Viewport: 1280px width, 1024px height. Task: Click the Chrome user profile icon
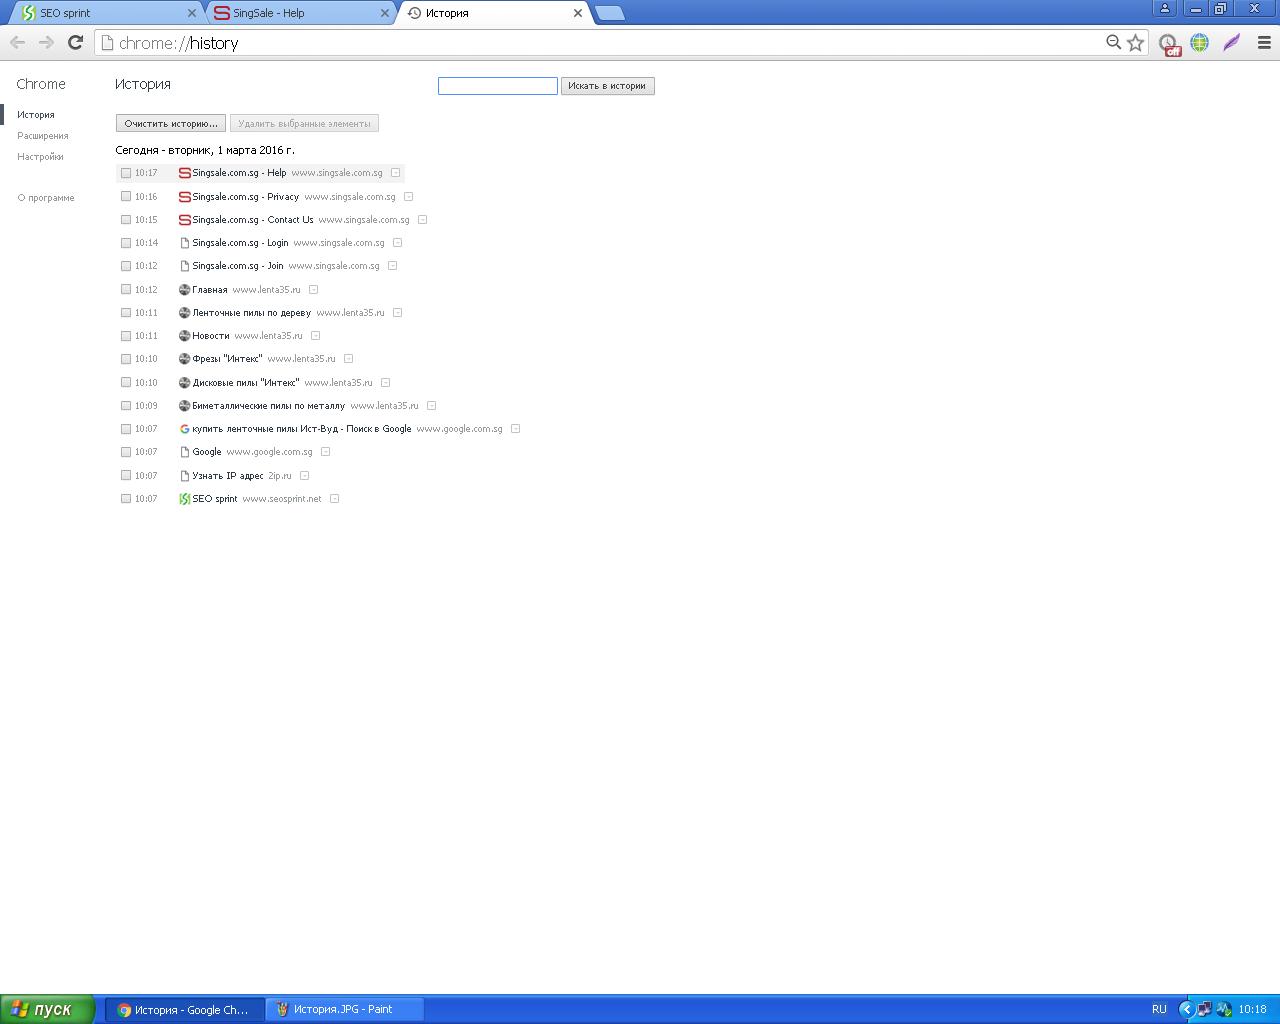pyautogui.click(x=1164, y=8)
